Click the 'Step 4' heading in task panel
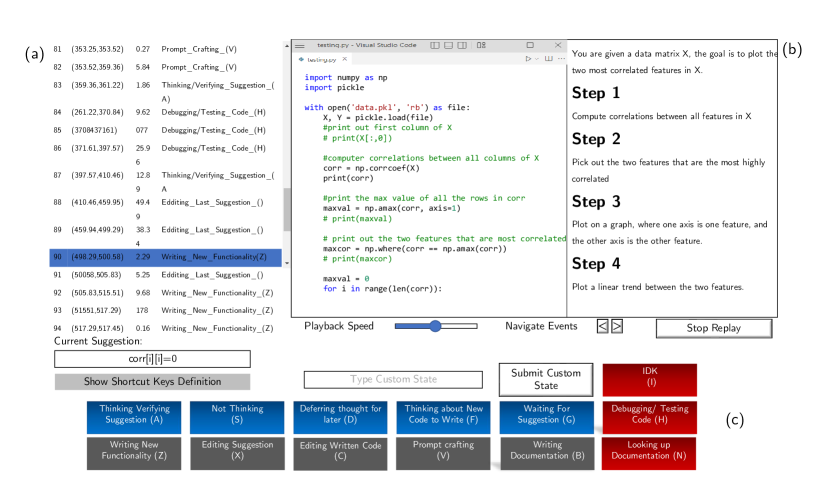 click(x=596, y=264)
